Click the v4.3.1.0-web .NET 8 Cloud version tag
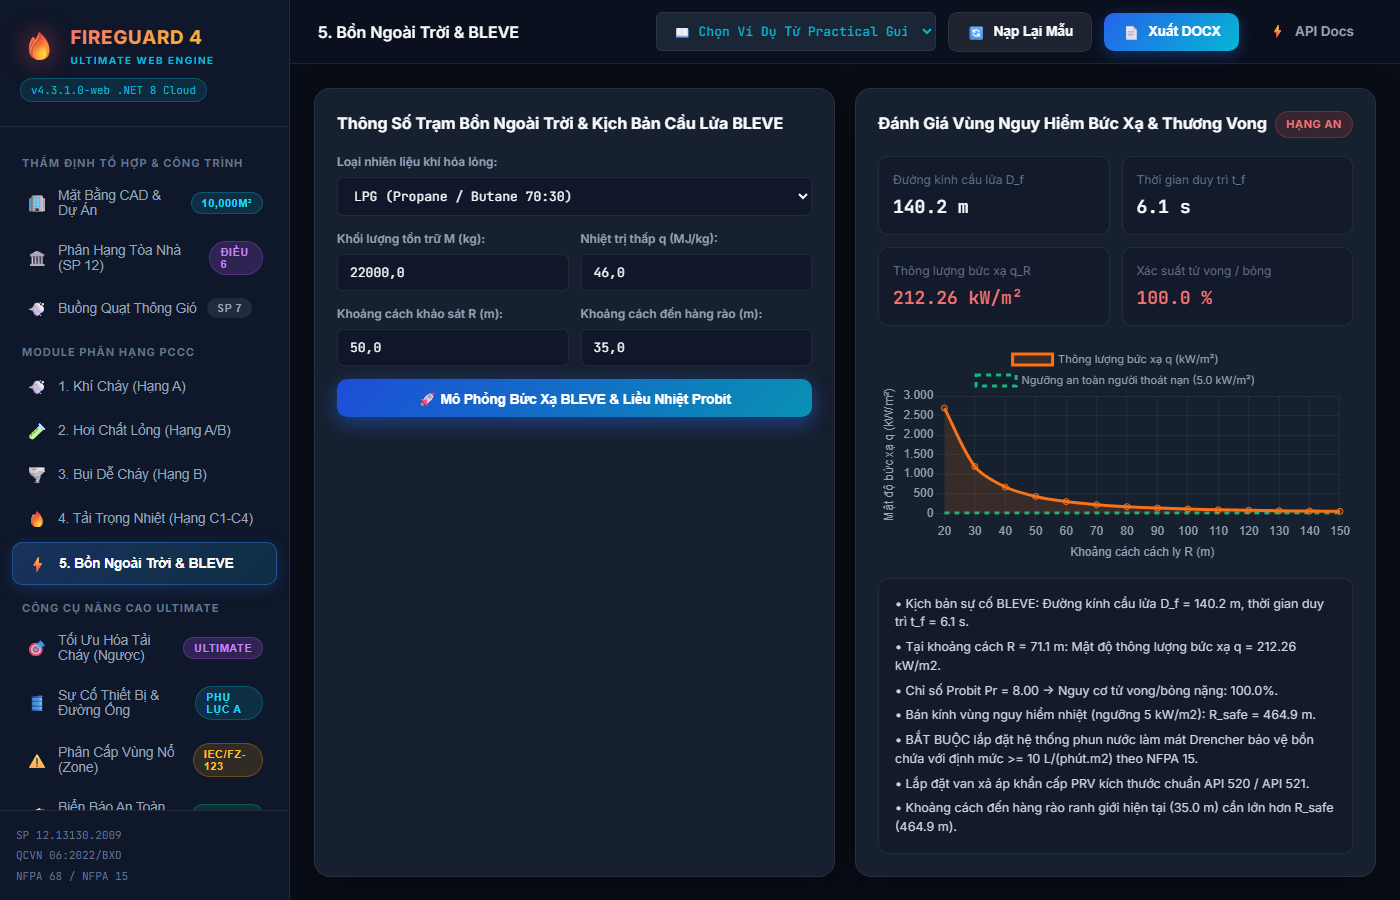The height and width of the screenshot is (900, 1400). coord(114,90)
